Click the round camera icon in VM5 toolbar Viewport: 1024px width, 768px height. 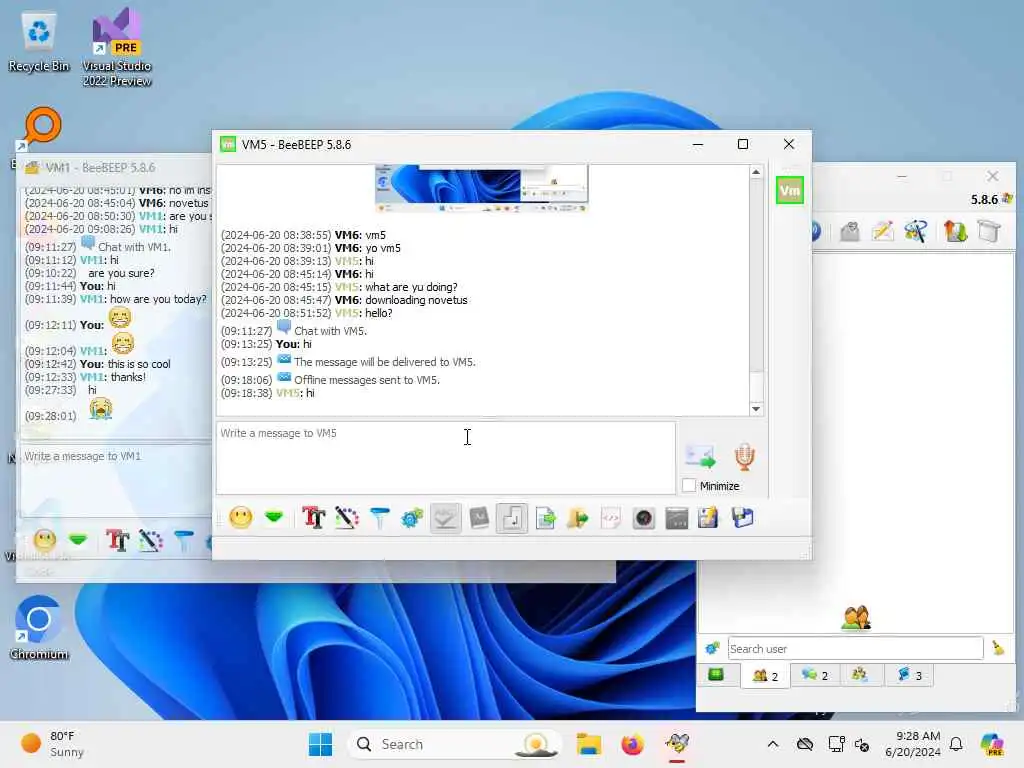point(644,519)
